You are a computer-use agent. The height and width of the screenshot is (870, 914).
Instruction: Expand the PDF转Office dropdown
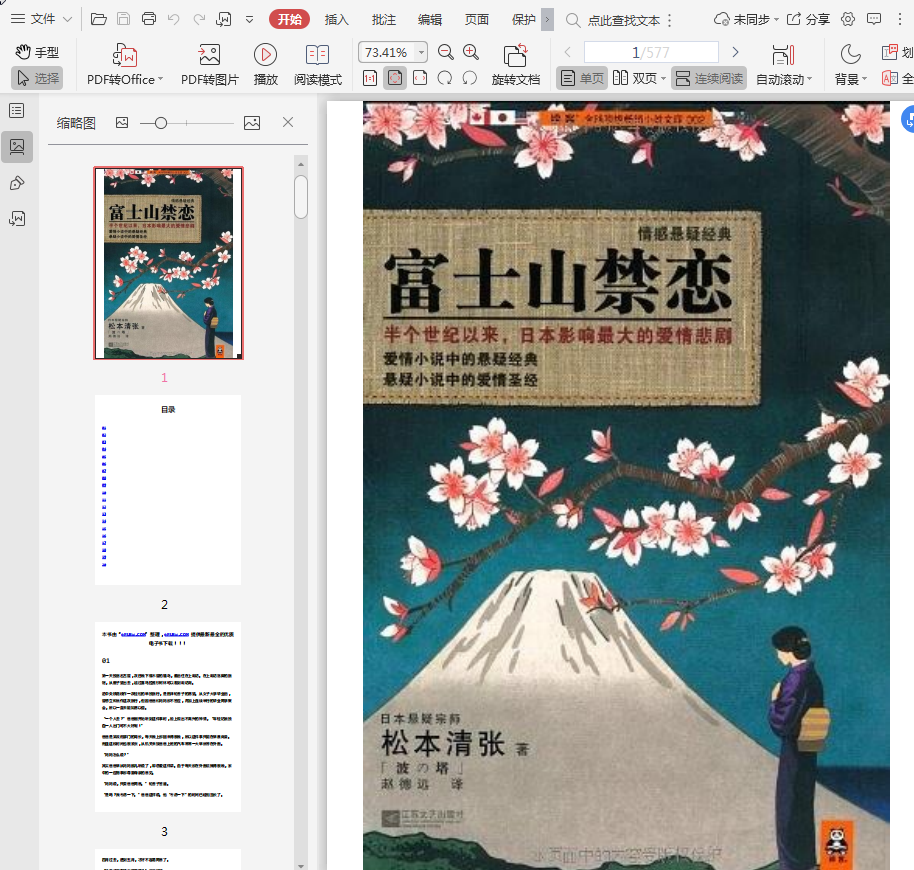click(161, 80)
